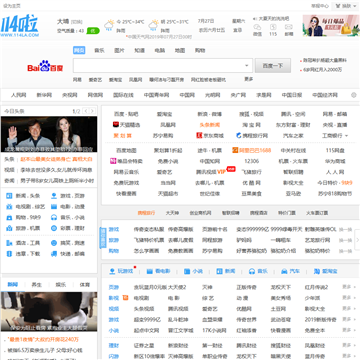This screenshot has width=360, height=360.
Task: Open the 12306 link
Action: click(x=251, y=161)
